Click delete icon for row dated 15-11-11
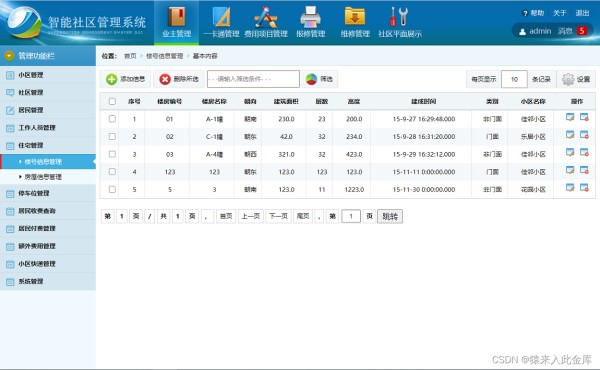This screenshot has height=370, width=600. pyautogui.click(x=584, y=170)
